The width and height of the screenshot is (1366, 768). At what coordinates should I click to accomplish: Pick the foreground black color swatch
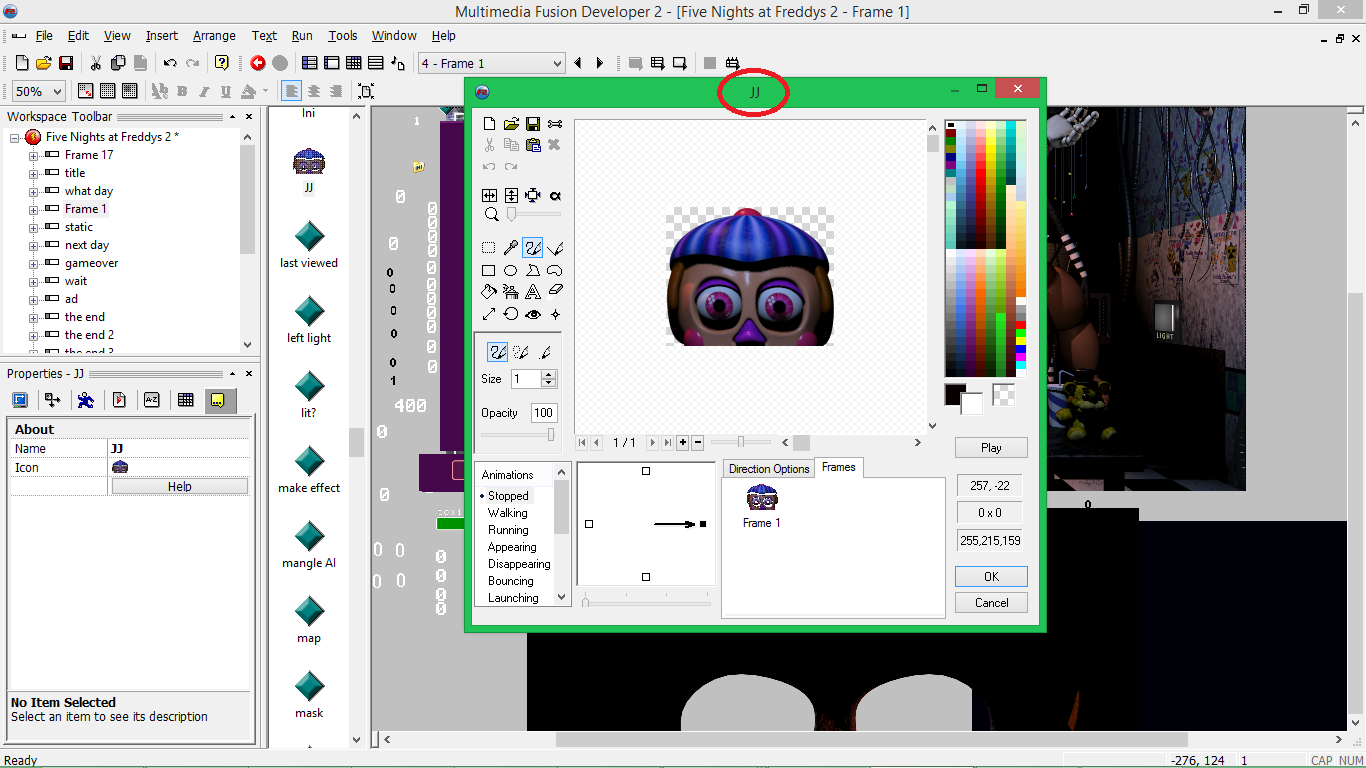(955, 394)
